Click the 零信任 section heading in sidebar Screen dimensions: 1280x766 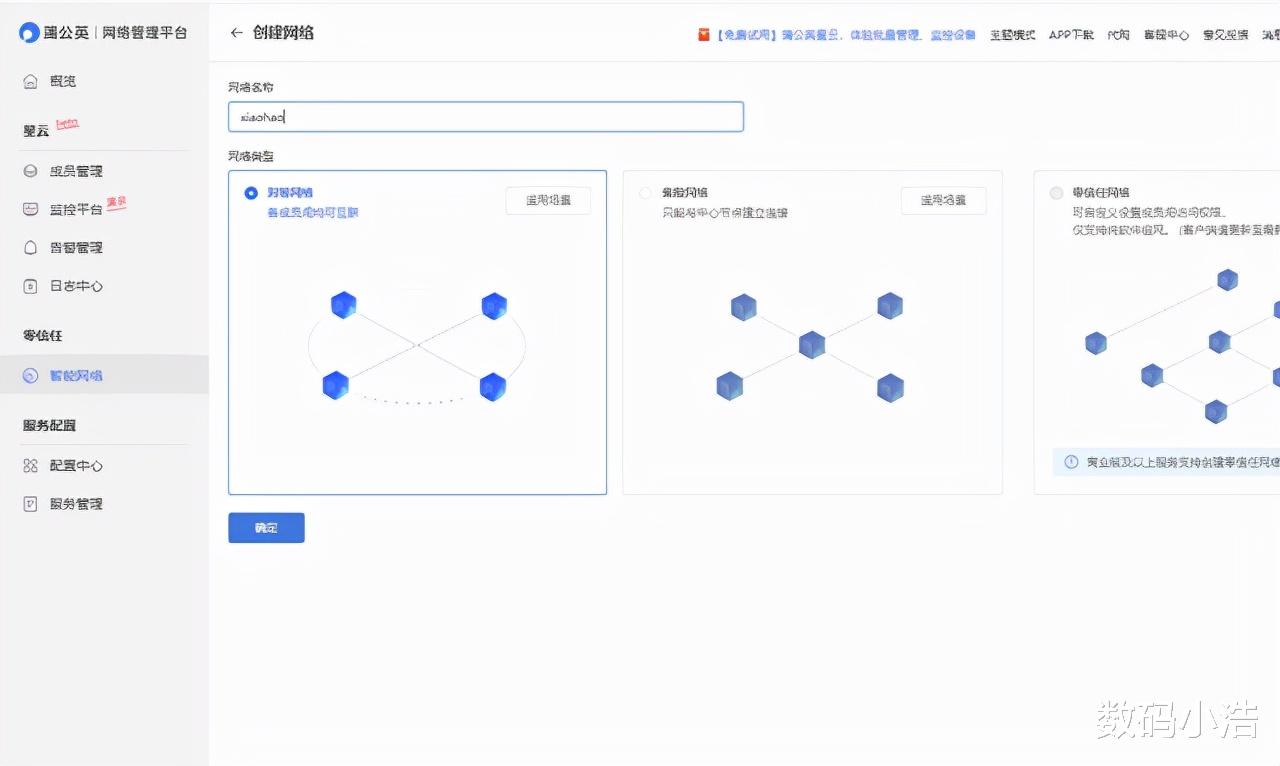pos(43,336)
